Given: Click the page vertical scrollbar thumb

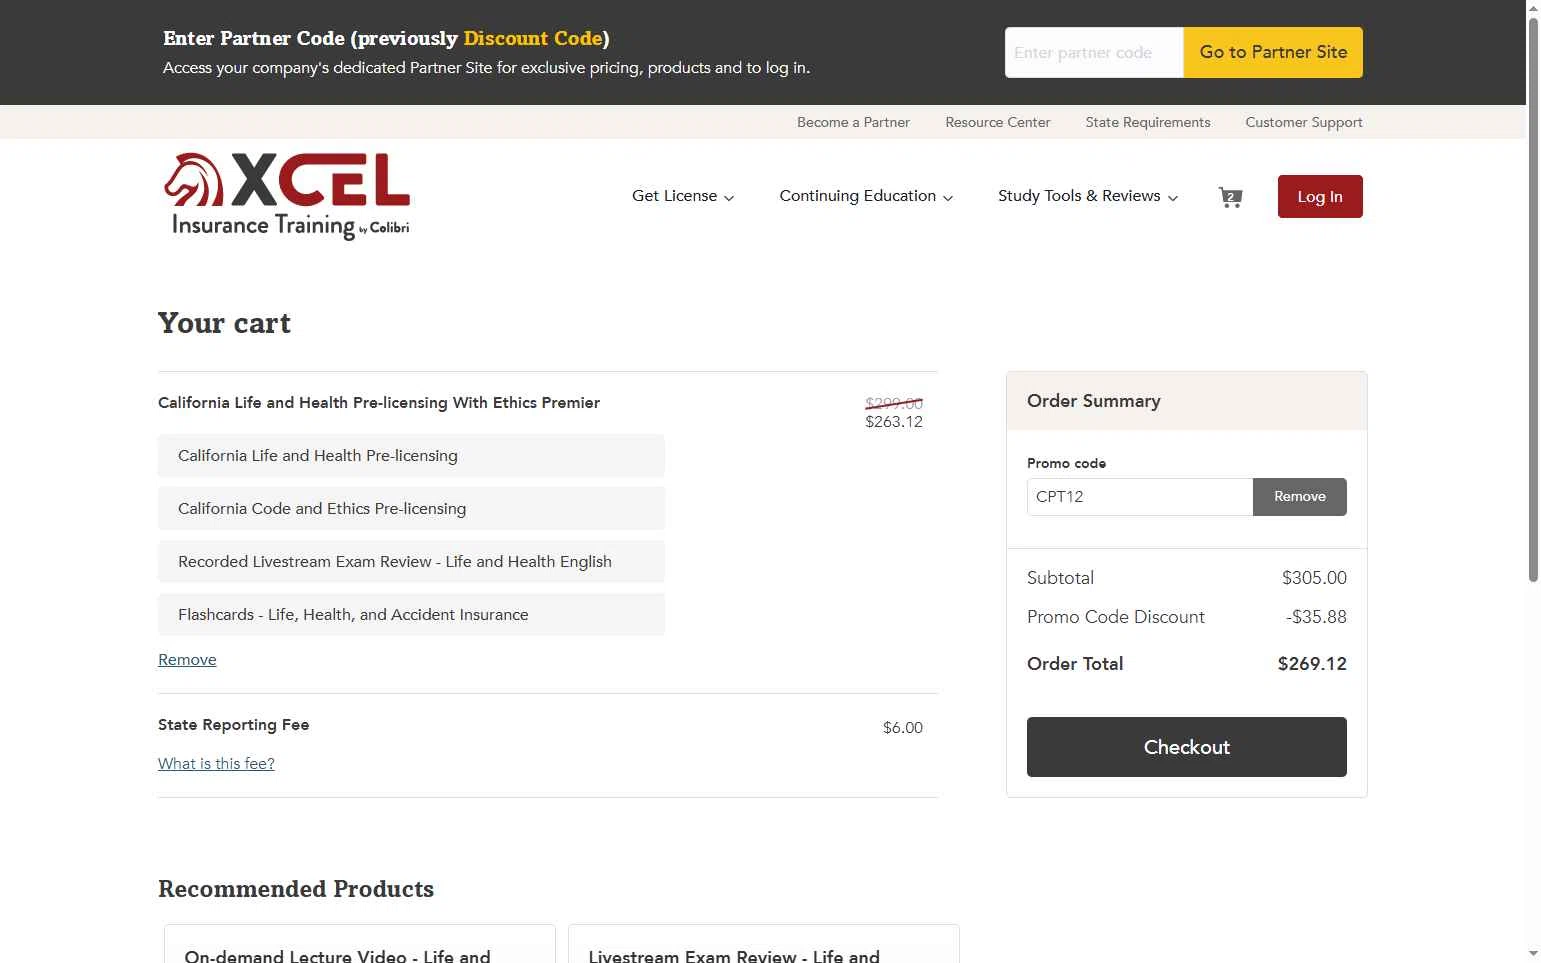Looking at the screenshot, I should click(x=1533, y=300).
